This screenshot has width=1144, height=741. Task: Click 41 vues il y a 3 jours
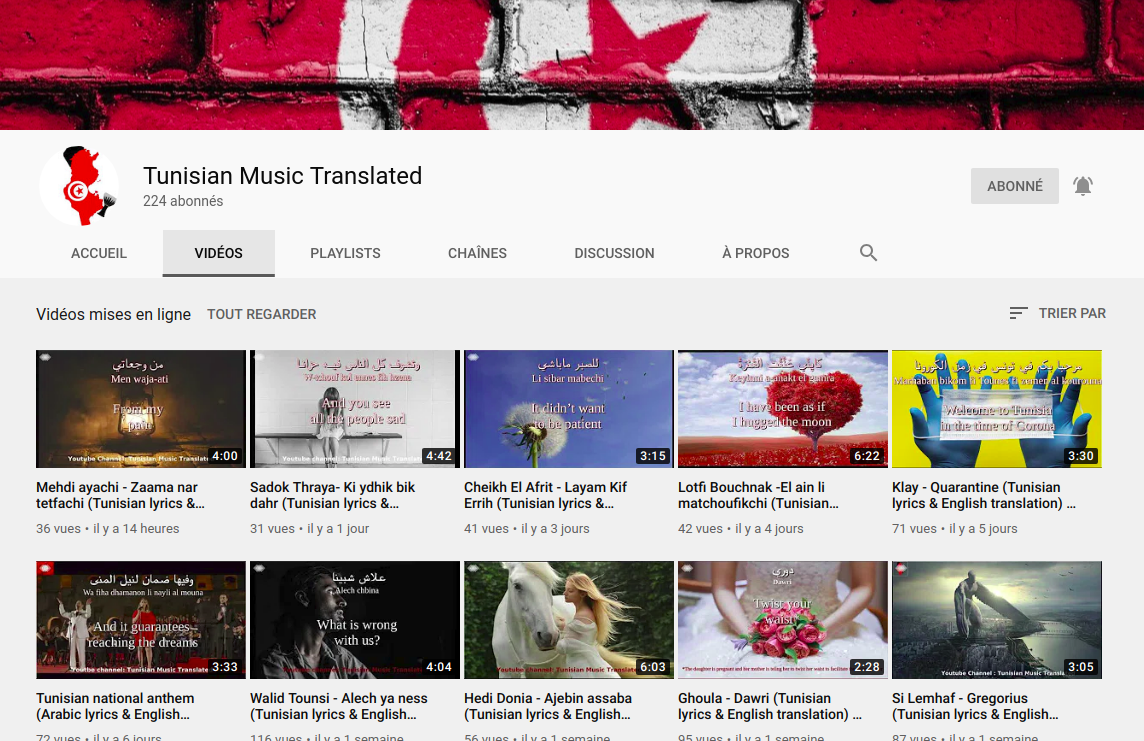pyautogui.click(x=527, y=529)
